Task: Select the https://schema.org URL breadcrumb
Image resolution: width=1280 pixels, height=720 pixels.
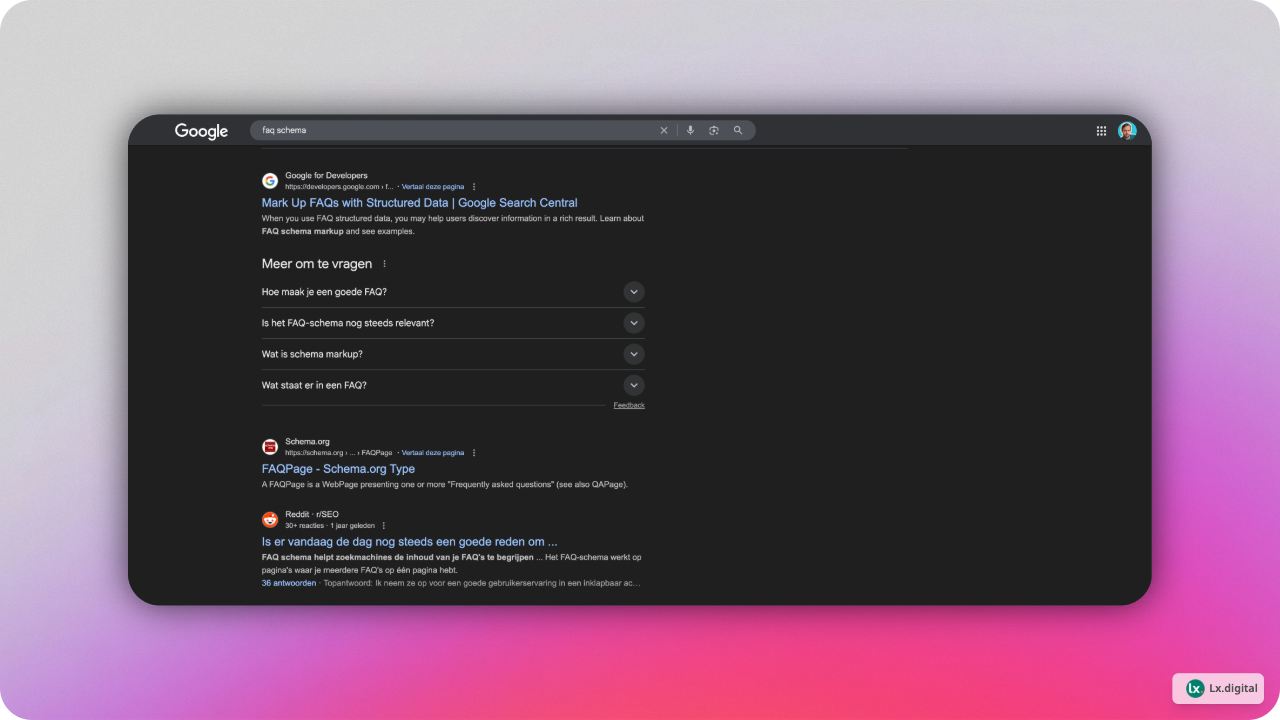Action: point(339,453)
